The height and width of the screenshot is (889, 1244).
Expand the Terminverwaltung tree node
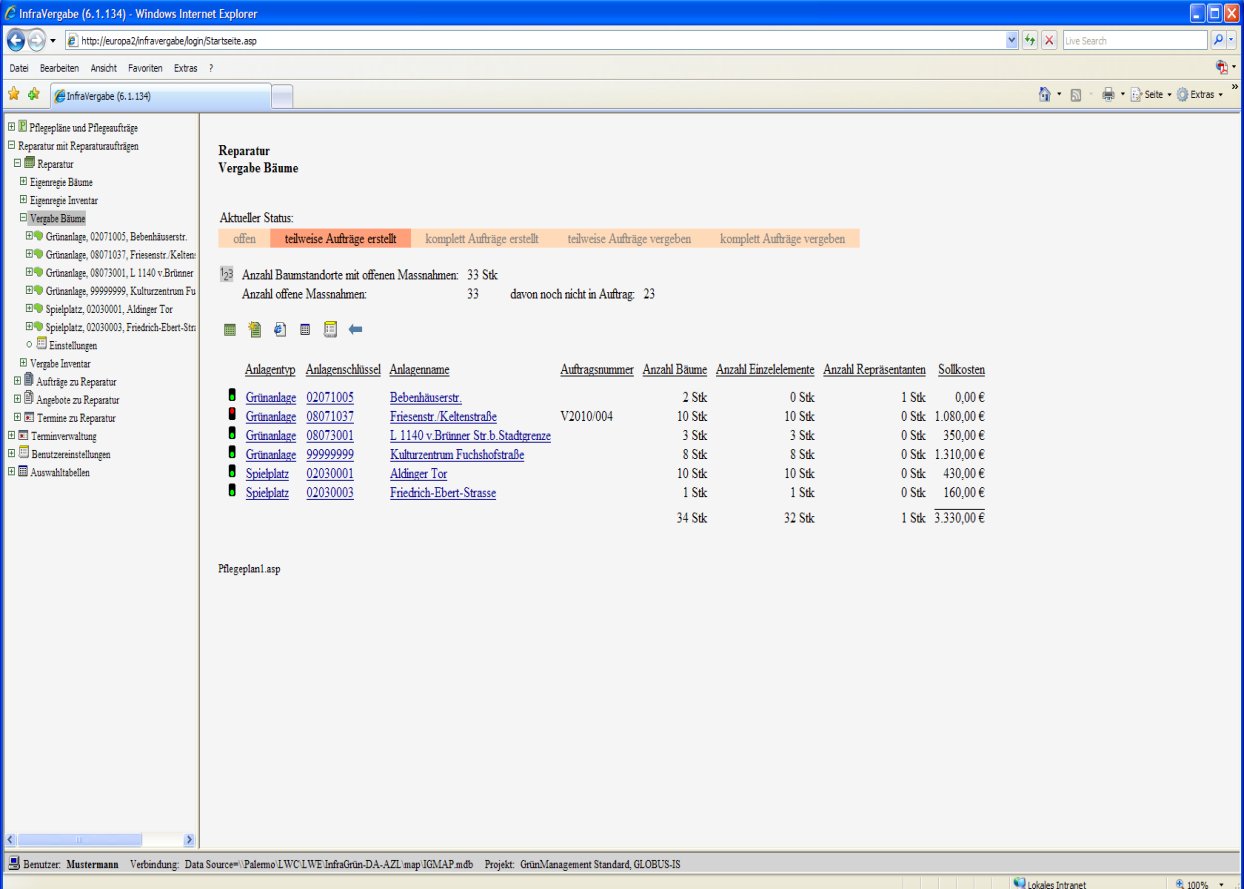pos(11,436)
